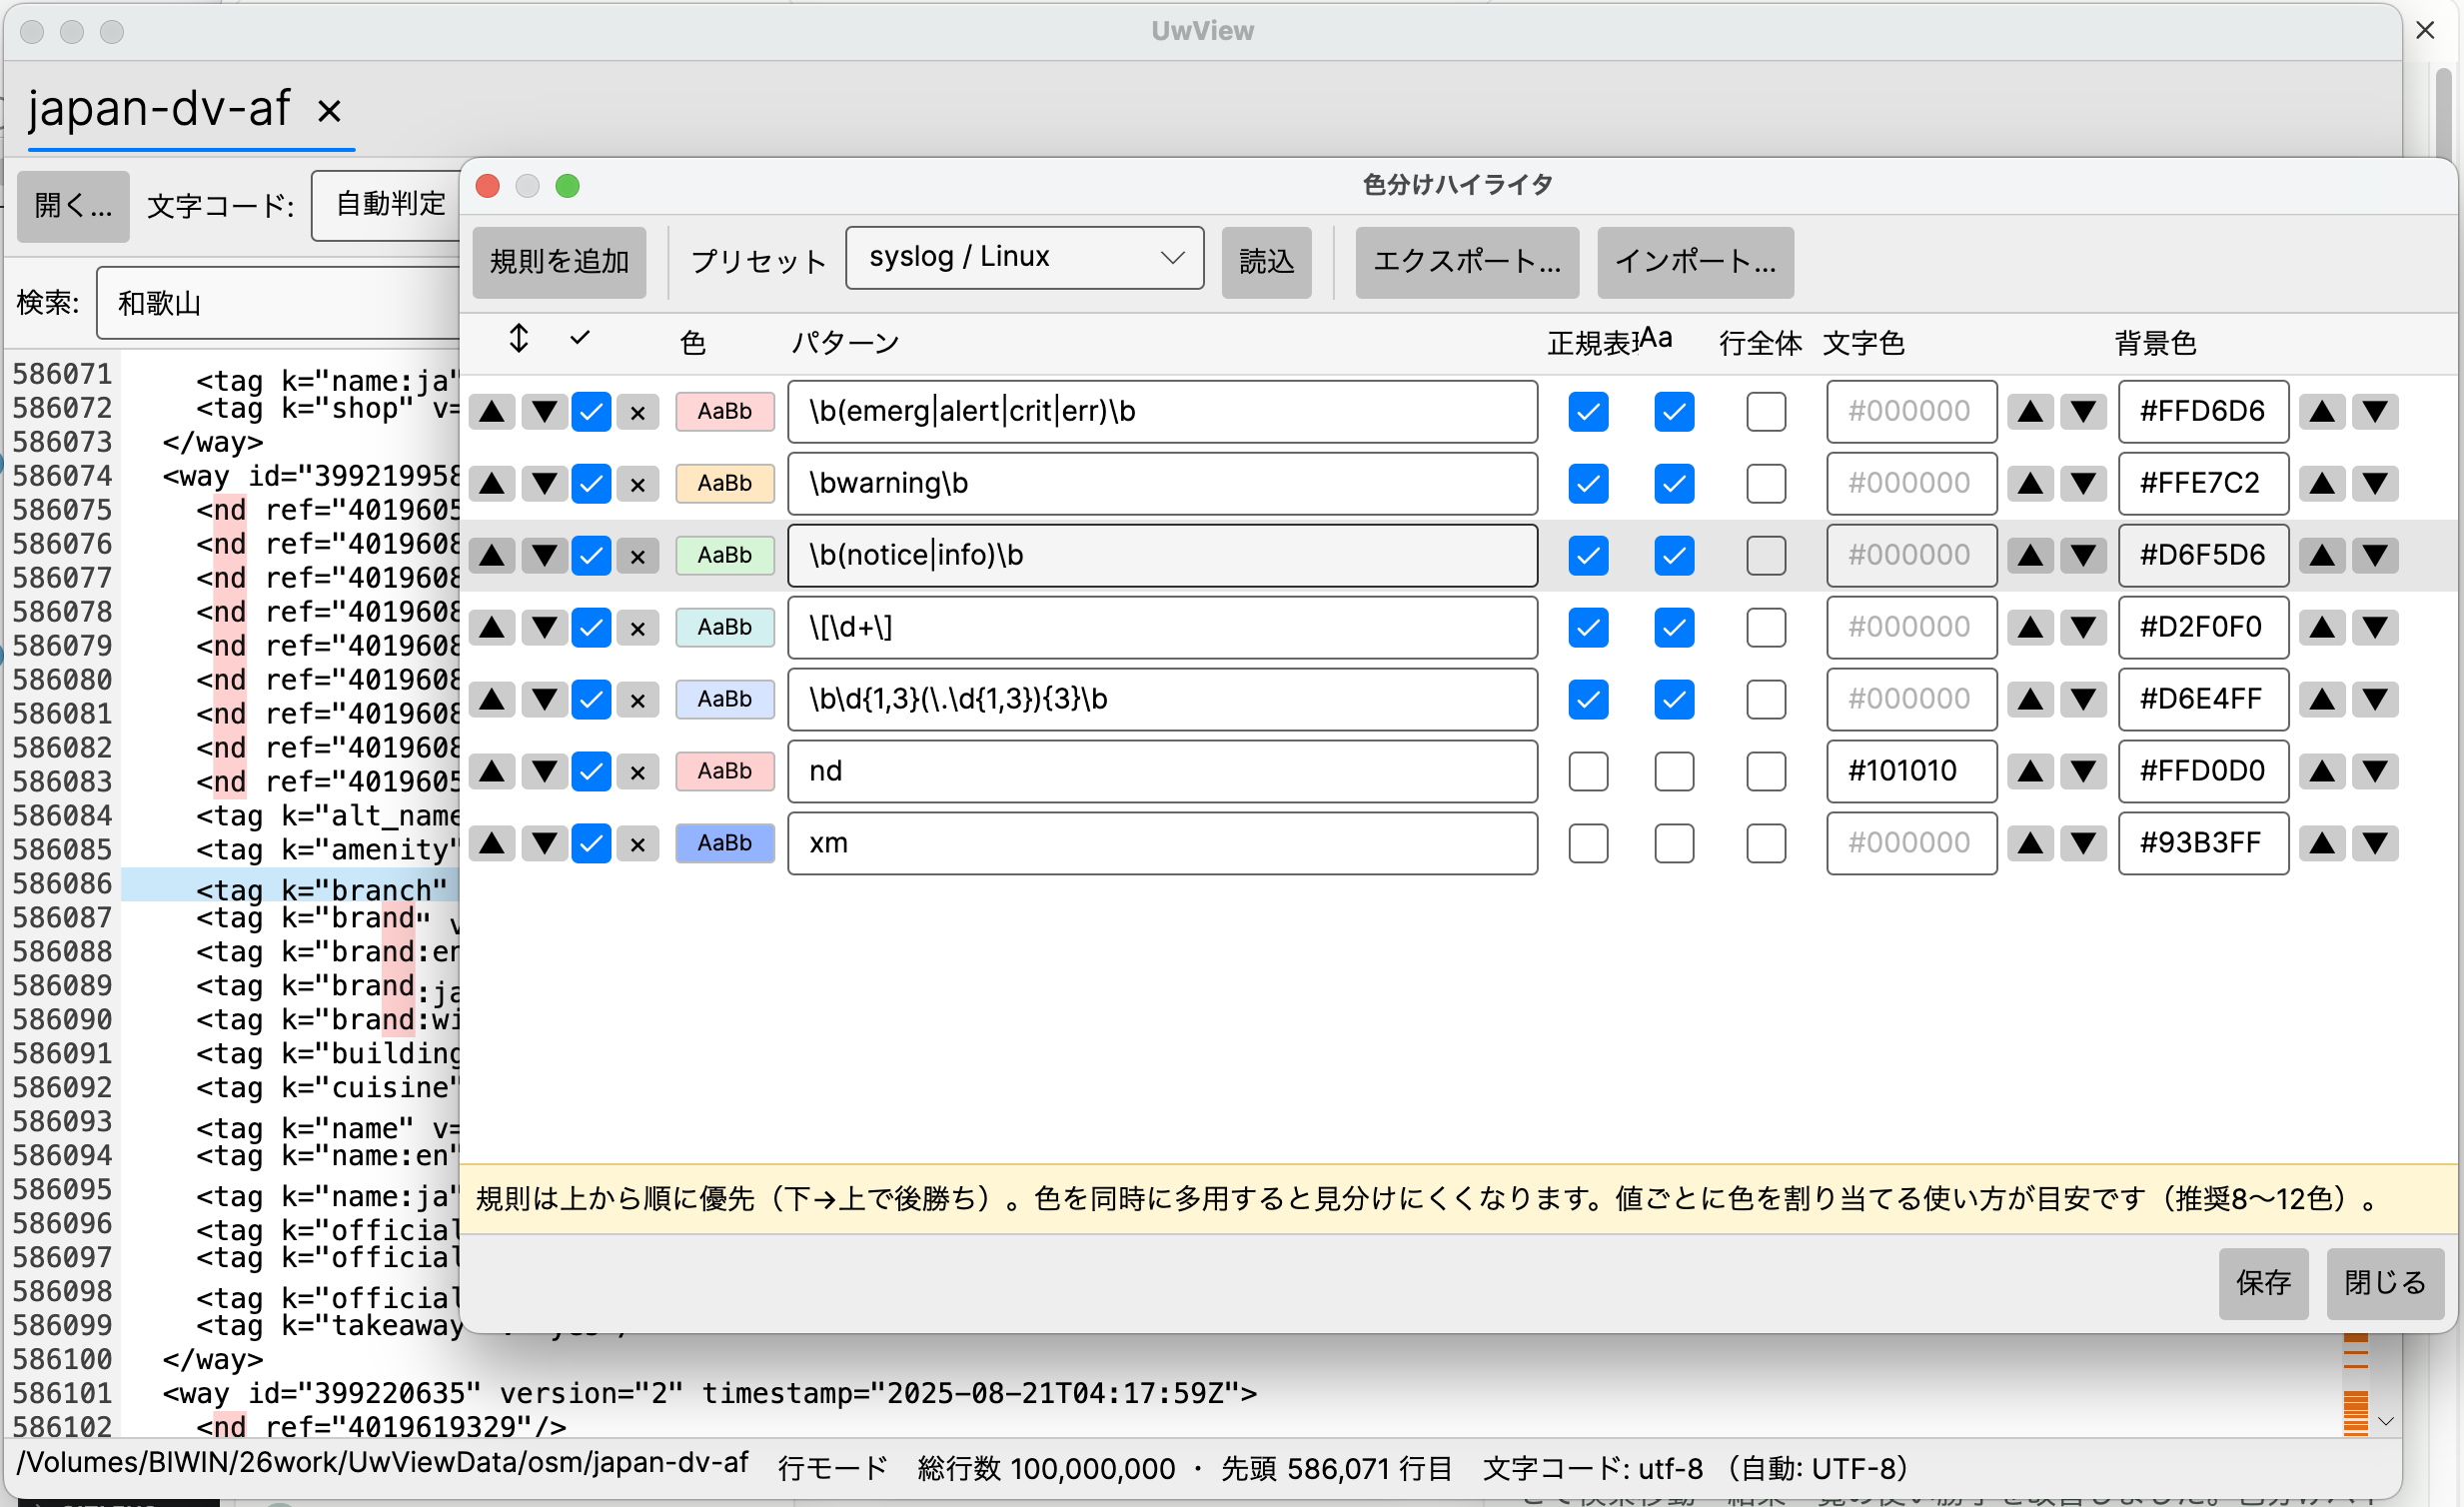Disable the \bwarning\b rule checkbox

click(x=591, y=484)
